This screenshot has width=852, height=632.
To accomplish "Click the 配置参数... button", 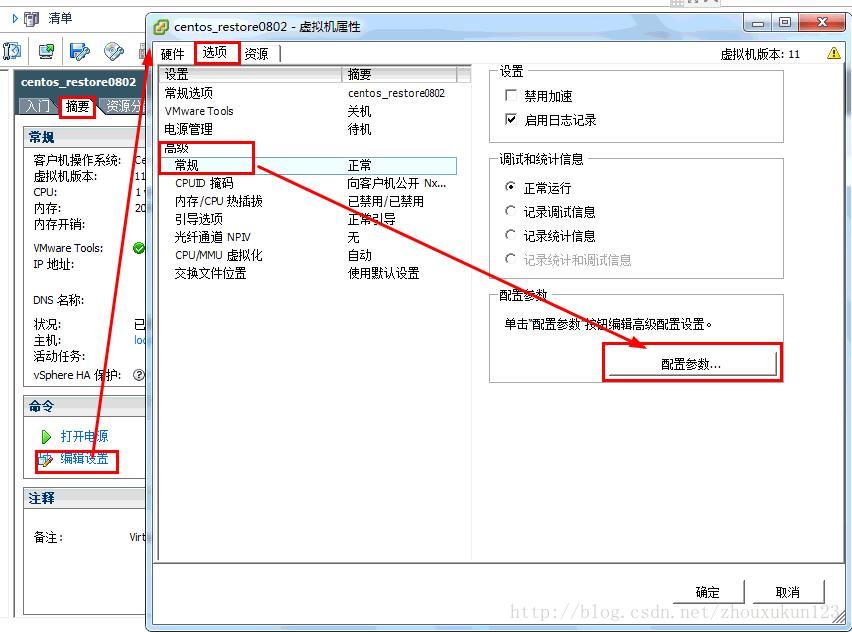I will pyautogui.click(x=692, y=363).
